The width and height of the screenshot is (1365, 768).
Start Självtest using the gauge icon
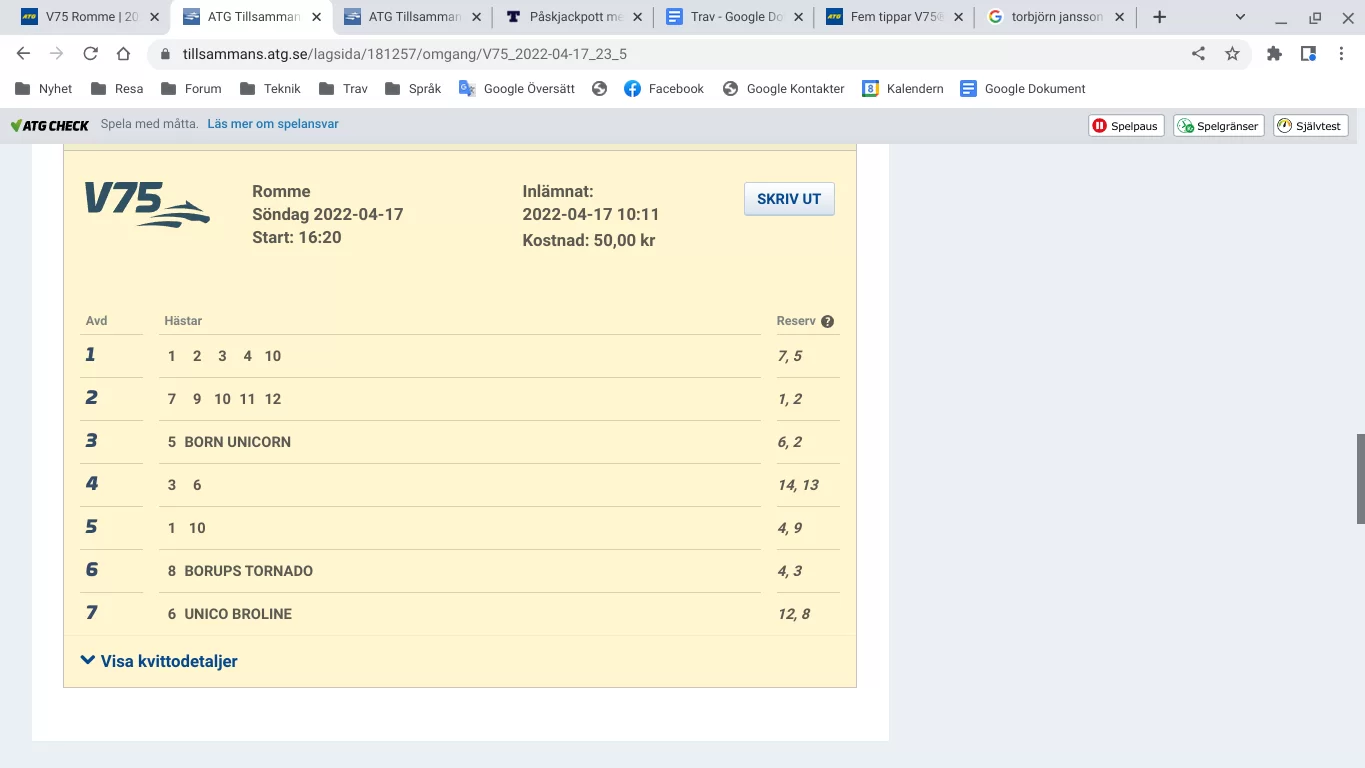point(1283,125)
